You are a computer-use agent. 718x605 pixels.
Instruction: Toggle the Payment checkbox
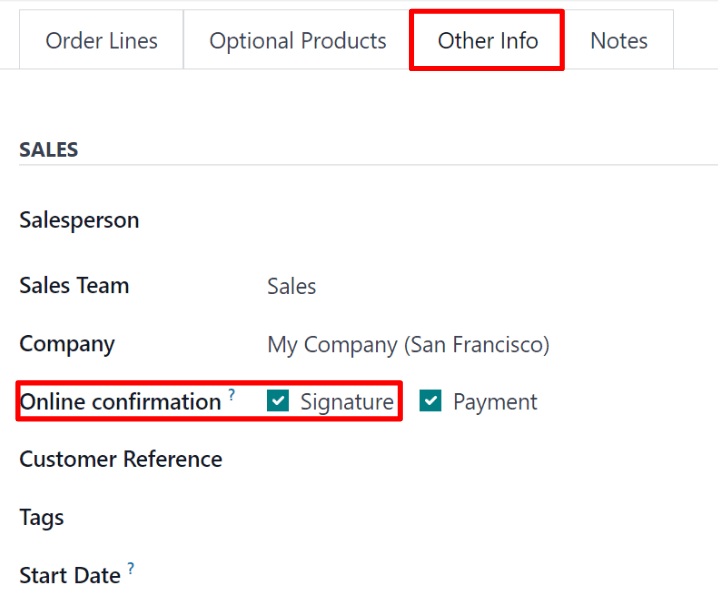click(430, 402)
